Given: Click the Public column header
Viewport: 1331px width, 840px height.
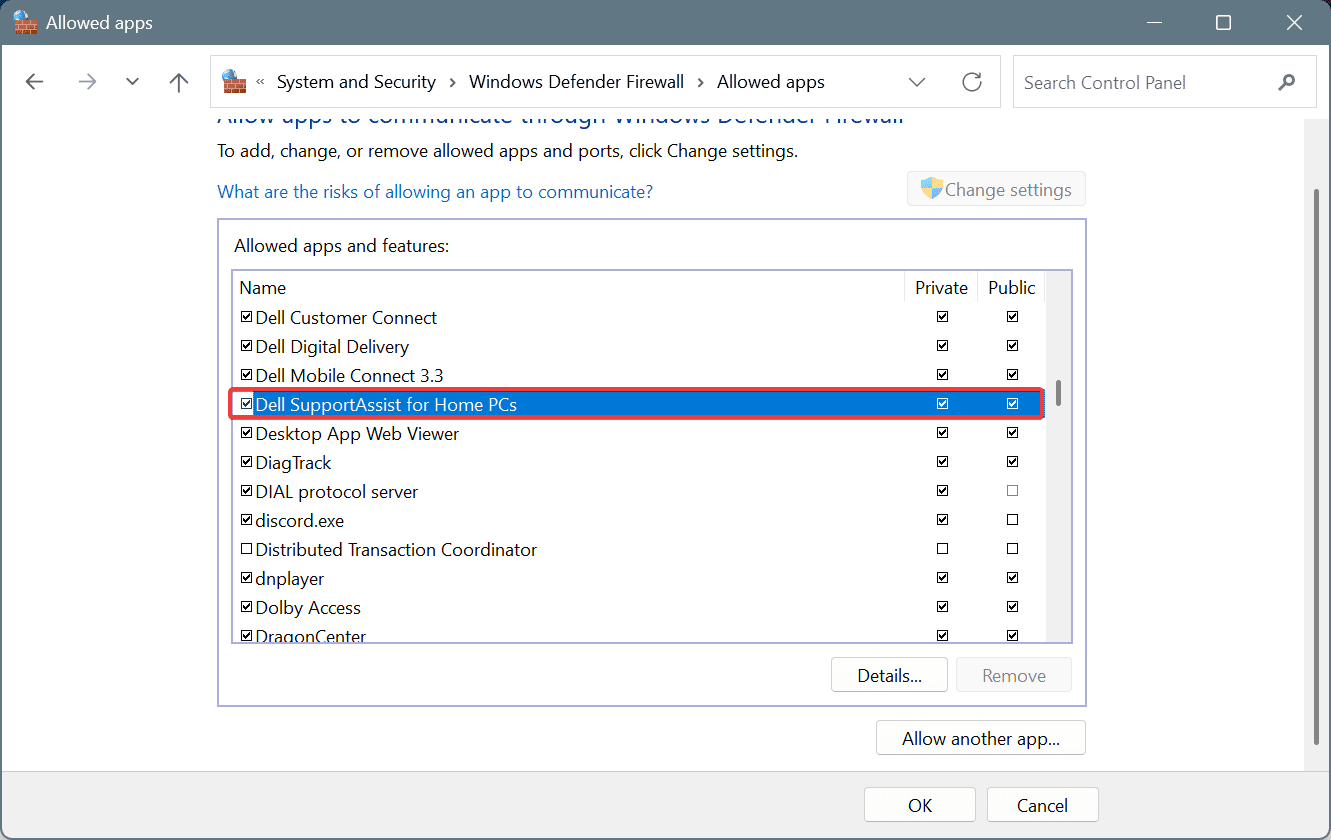Looking at the screenshot, I should (1011, 287).
